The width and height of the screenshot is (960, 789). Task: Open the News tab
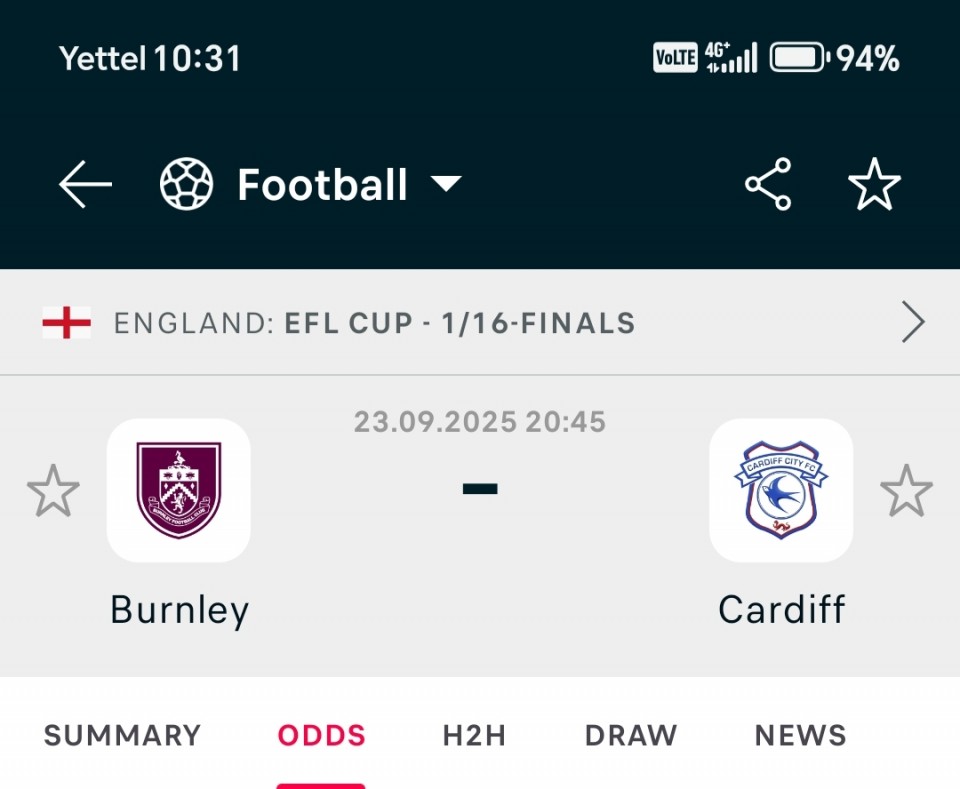801,736
